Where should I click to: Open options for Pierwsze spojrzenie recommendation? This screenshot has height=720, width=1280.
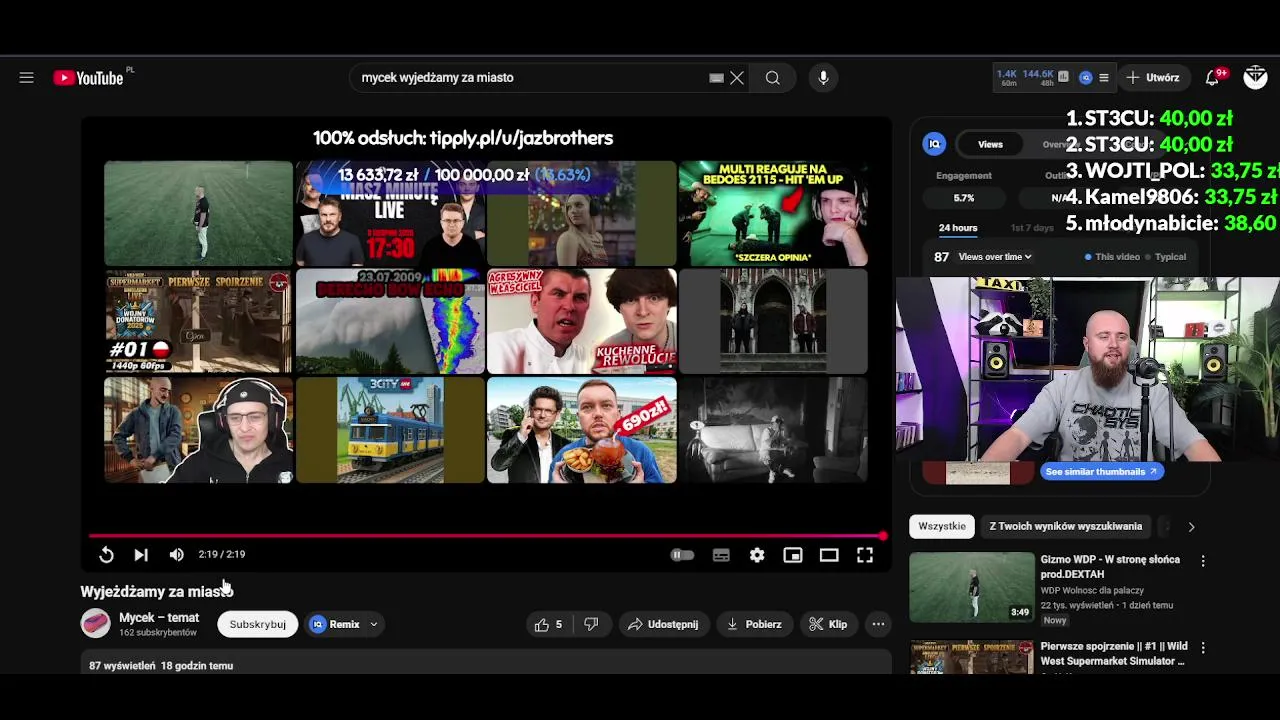click(x=1203, y=648)
